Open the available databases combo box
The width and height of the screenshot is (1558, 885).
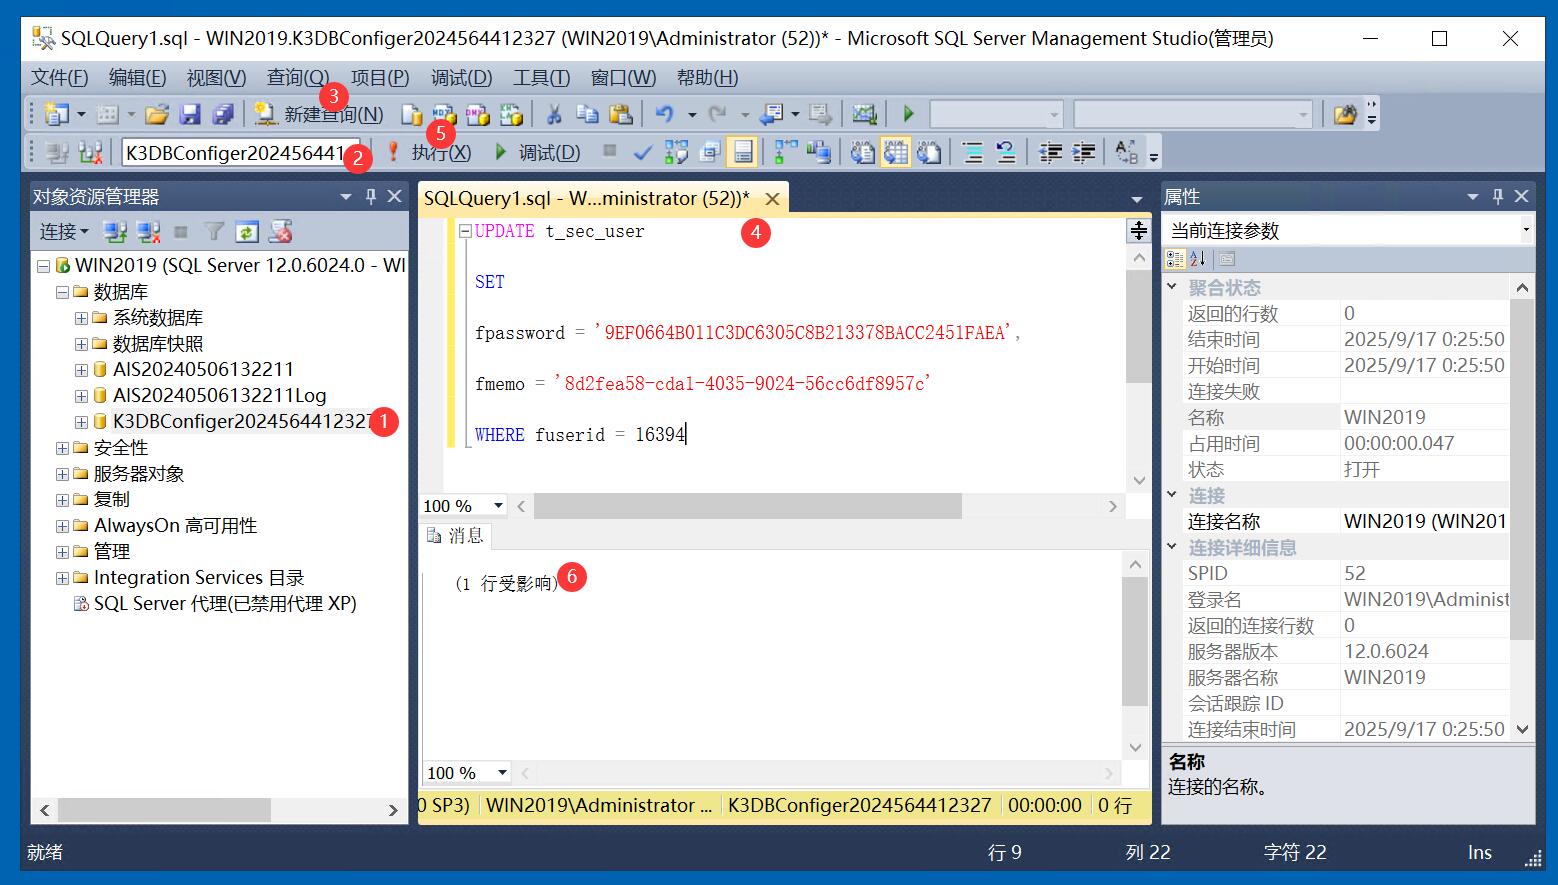[x=241, y=152]
